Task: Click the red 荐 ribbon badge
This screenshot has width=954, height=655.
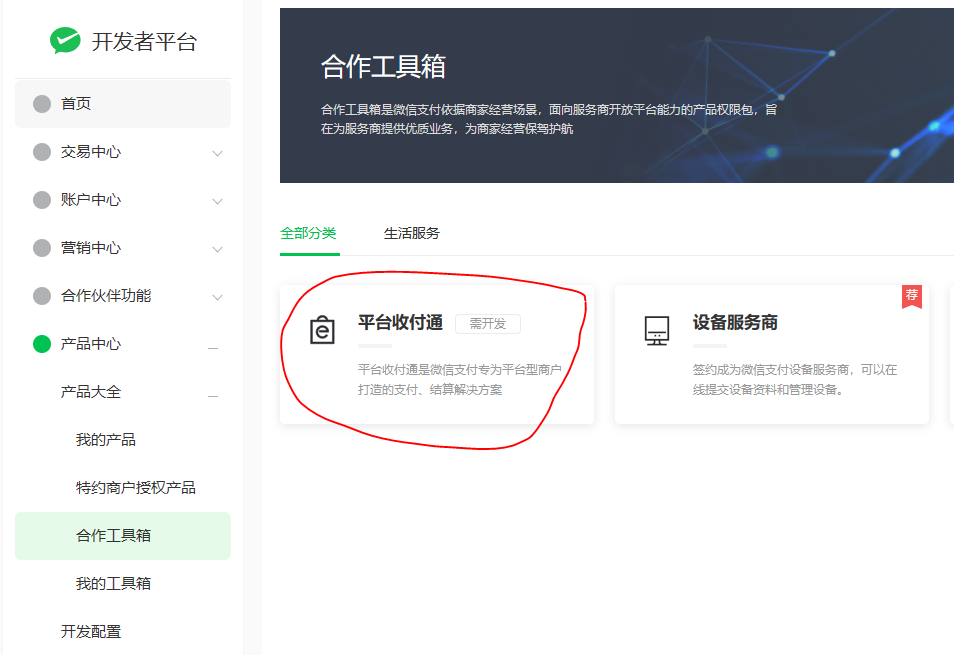Action: point(911,296)
